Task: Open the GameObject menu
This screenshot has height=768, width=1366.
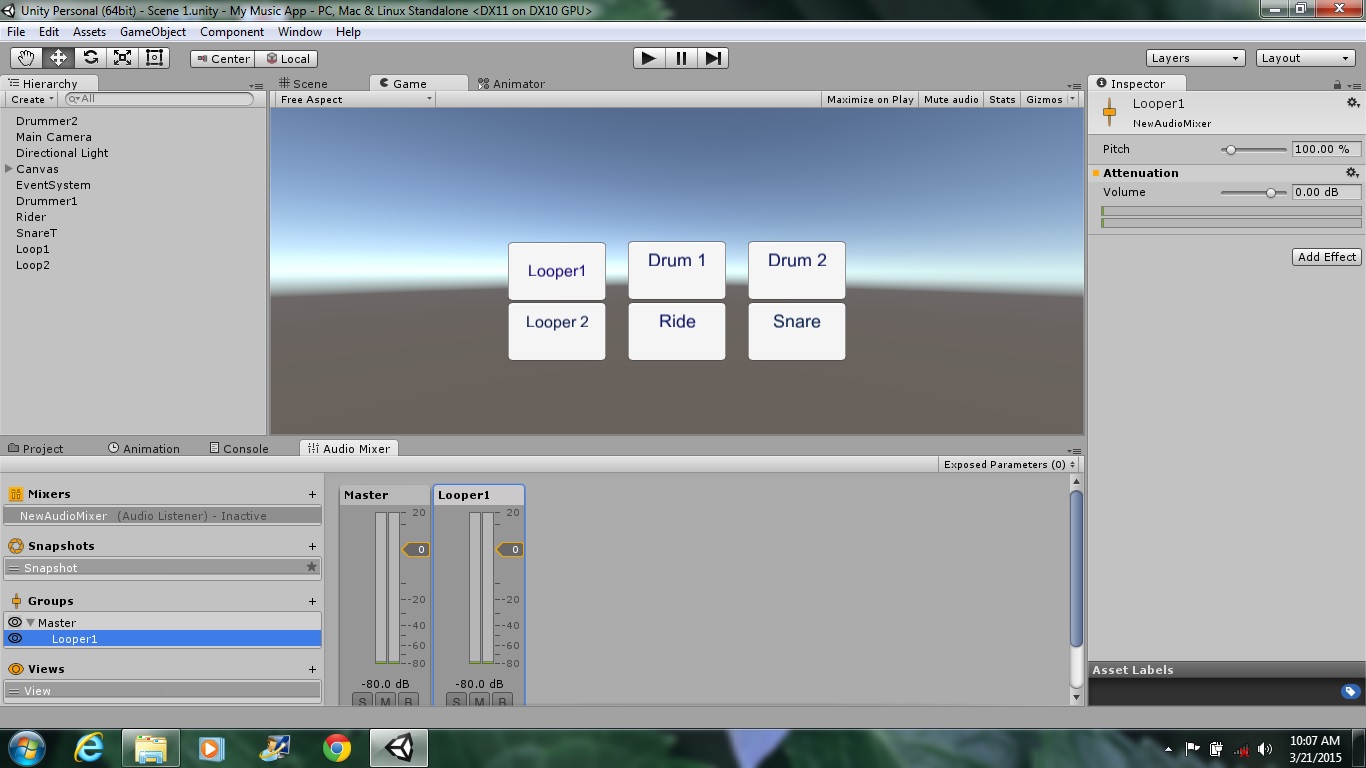Action: [153, 32]
